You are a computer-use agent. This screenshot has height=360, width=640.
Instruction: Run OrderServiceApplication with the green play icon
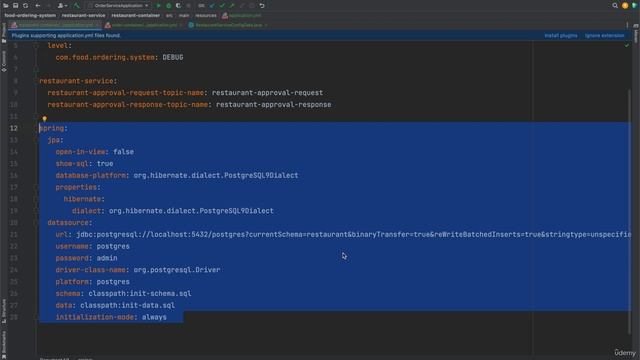pos(158,6)
